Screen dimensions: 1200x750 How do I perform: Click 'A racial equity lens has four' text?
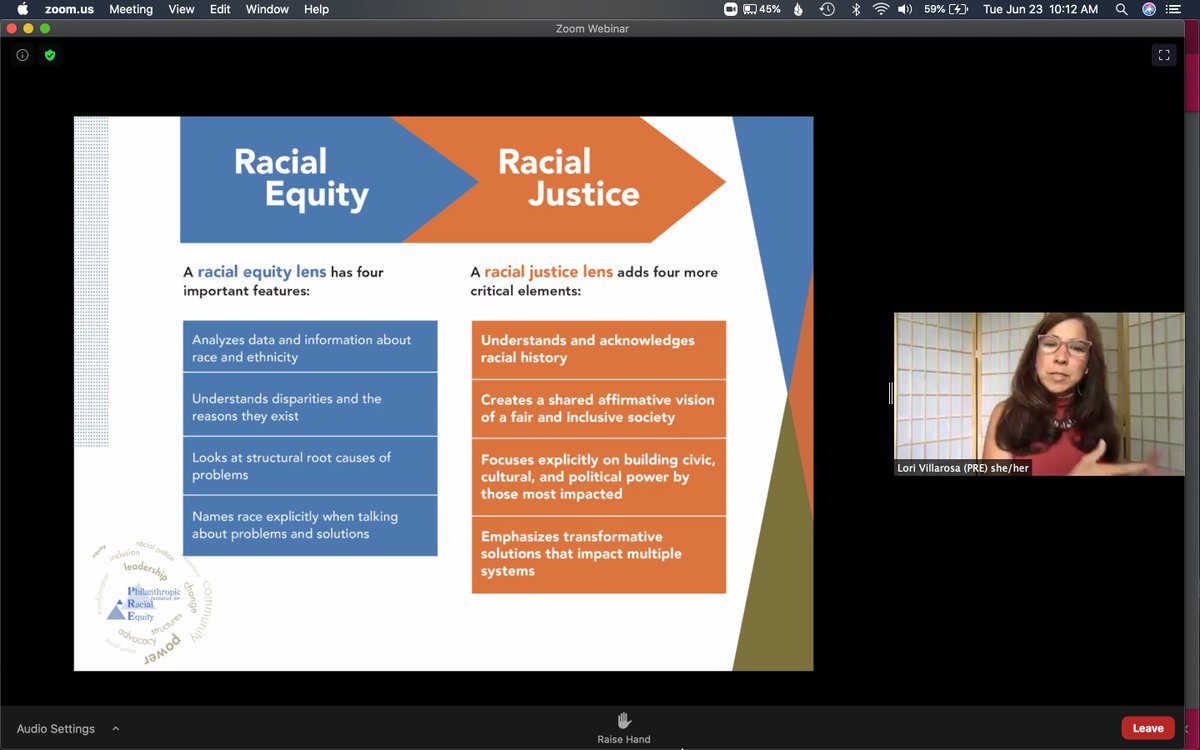click(284, 281)
